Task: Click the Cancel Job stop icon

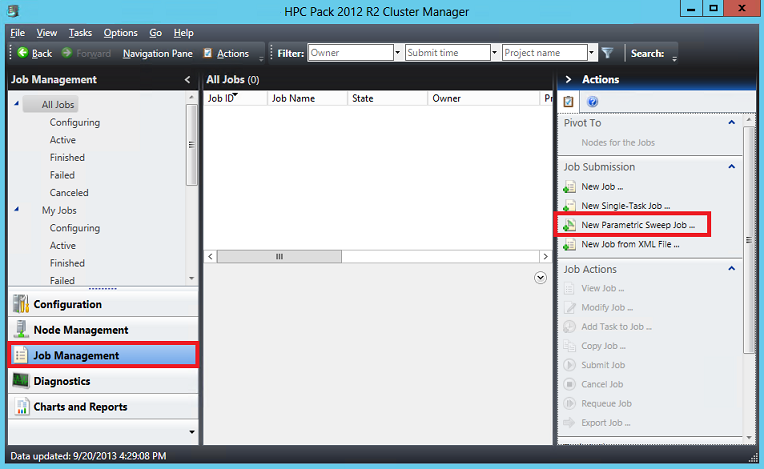Action: pos(569,384)
